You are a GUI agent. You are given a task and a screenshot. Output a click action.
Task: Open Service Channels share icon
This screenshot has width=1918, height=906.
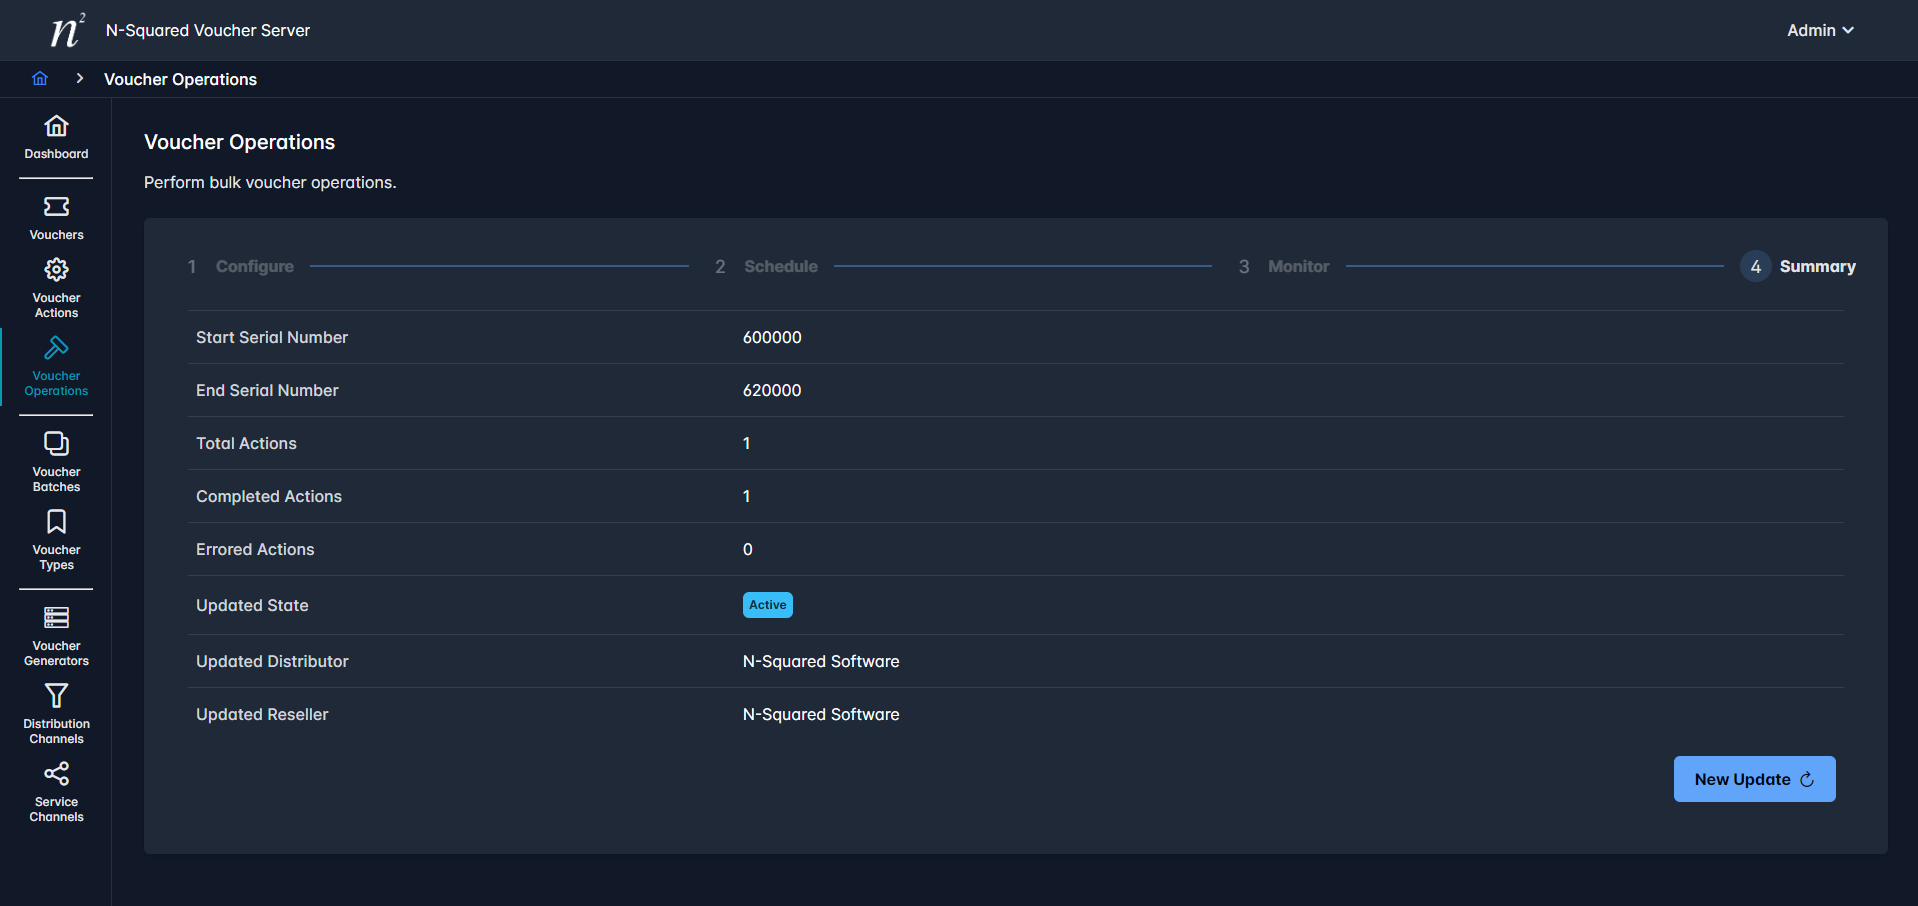[56, 774]
